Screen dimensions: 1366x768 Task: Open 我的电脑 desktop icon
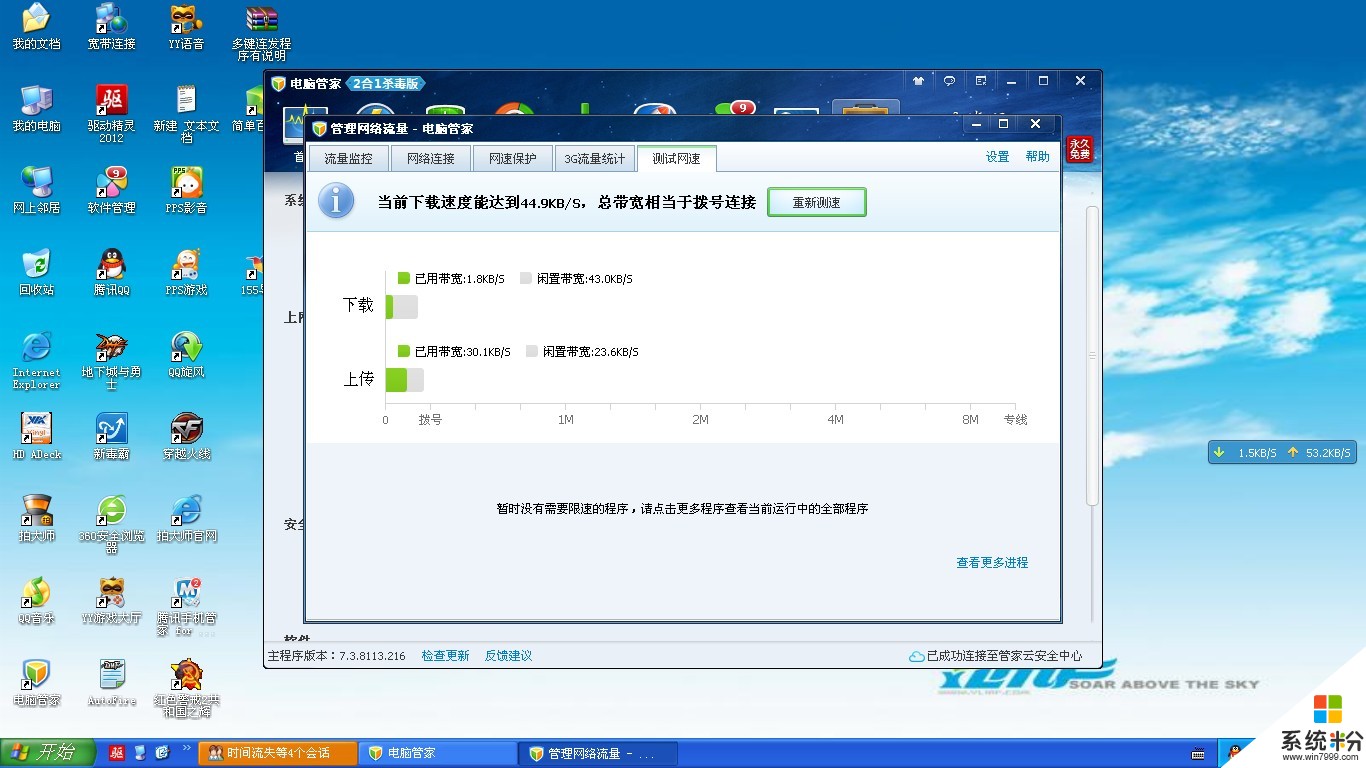coord(36,108)
